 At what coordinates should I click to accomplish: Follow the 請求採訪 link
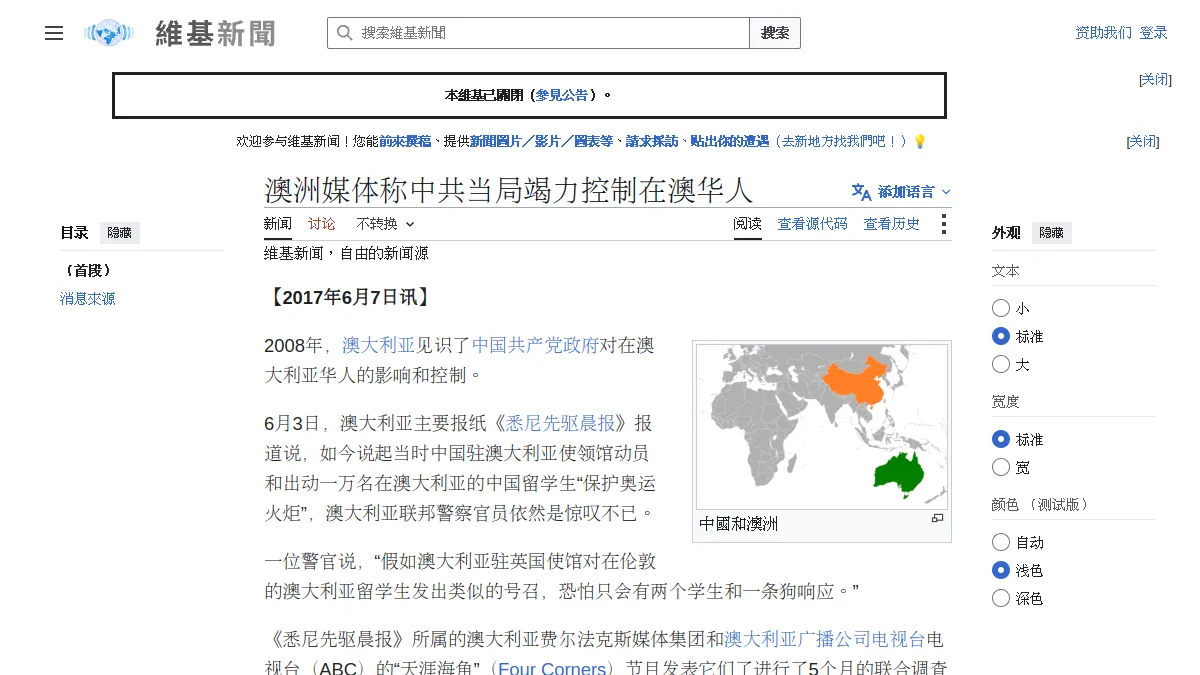652,142
